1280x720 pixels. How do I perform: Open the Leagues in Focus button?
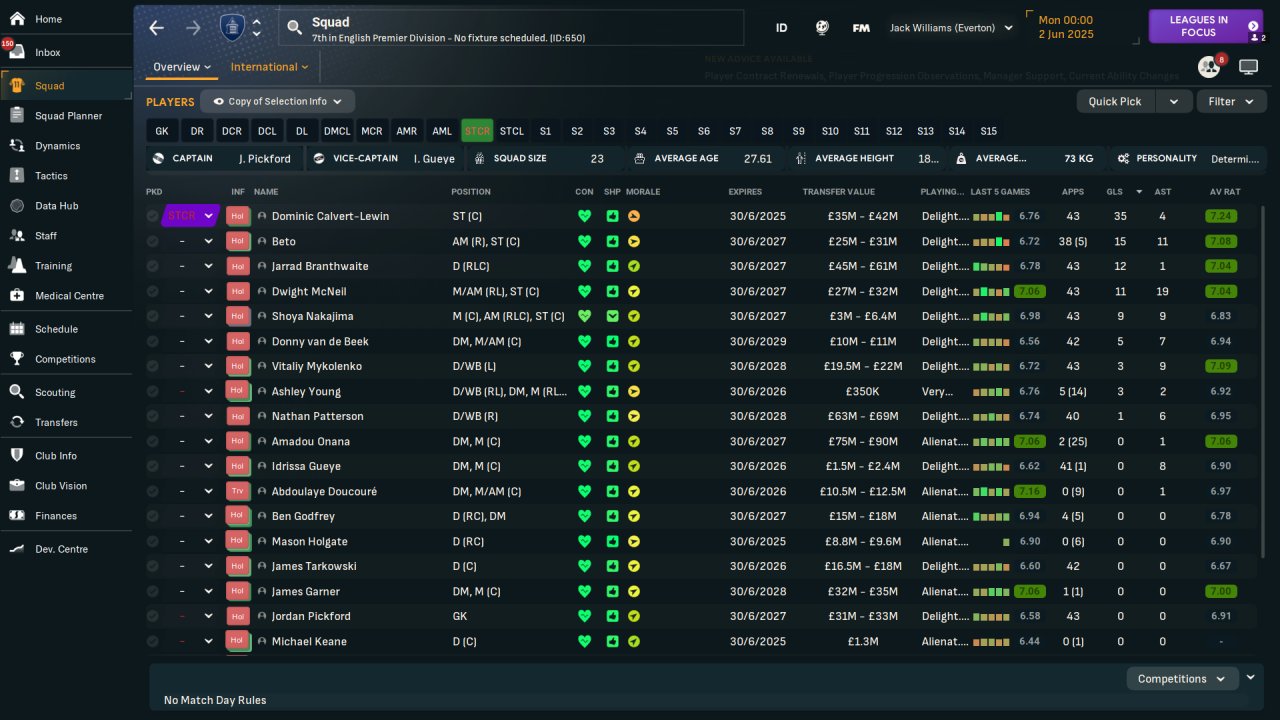click(1205, 26)
